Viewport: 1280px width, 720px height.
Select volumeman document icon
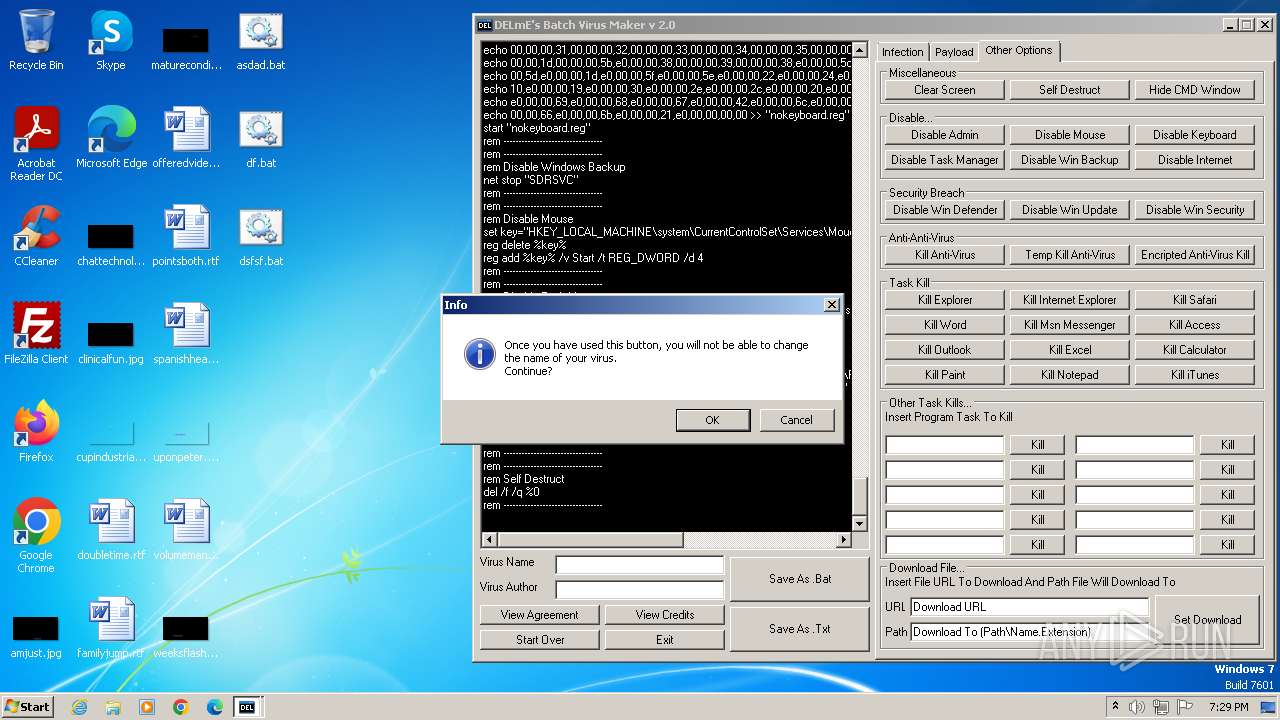coord(186,530)
